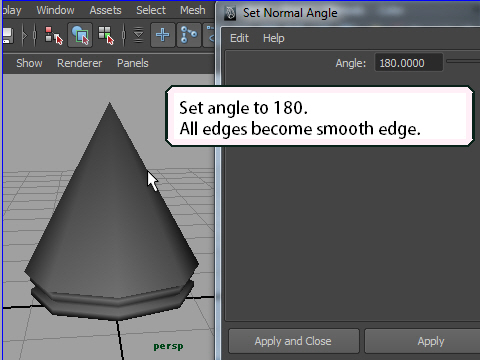Collapse the toolbar handle right of the component type icon
Viewport: 480px width, 360px height.
point(124,35)
